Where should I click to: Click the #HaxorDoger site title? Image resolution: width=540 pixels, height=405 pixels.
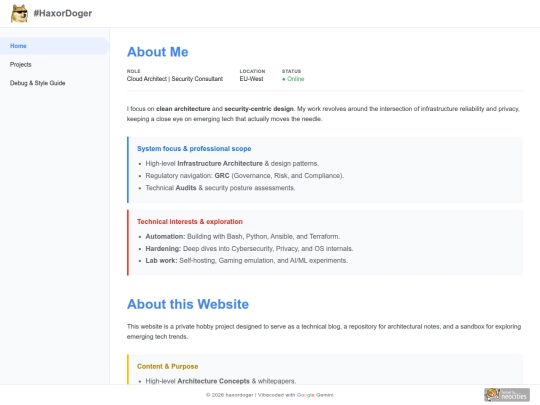point(63,13)
